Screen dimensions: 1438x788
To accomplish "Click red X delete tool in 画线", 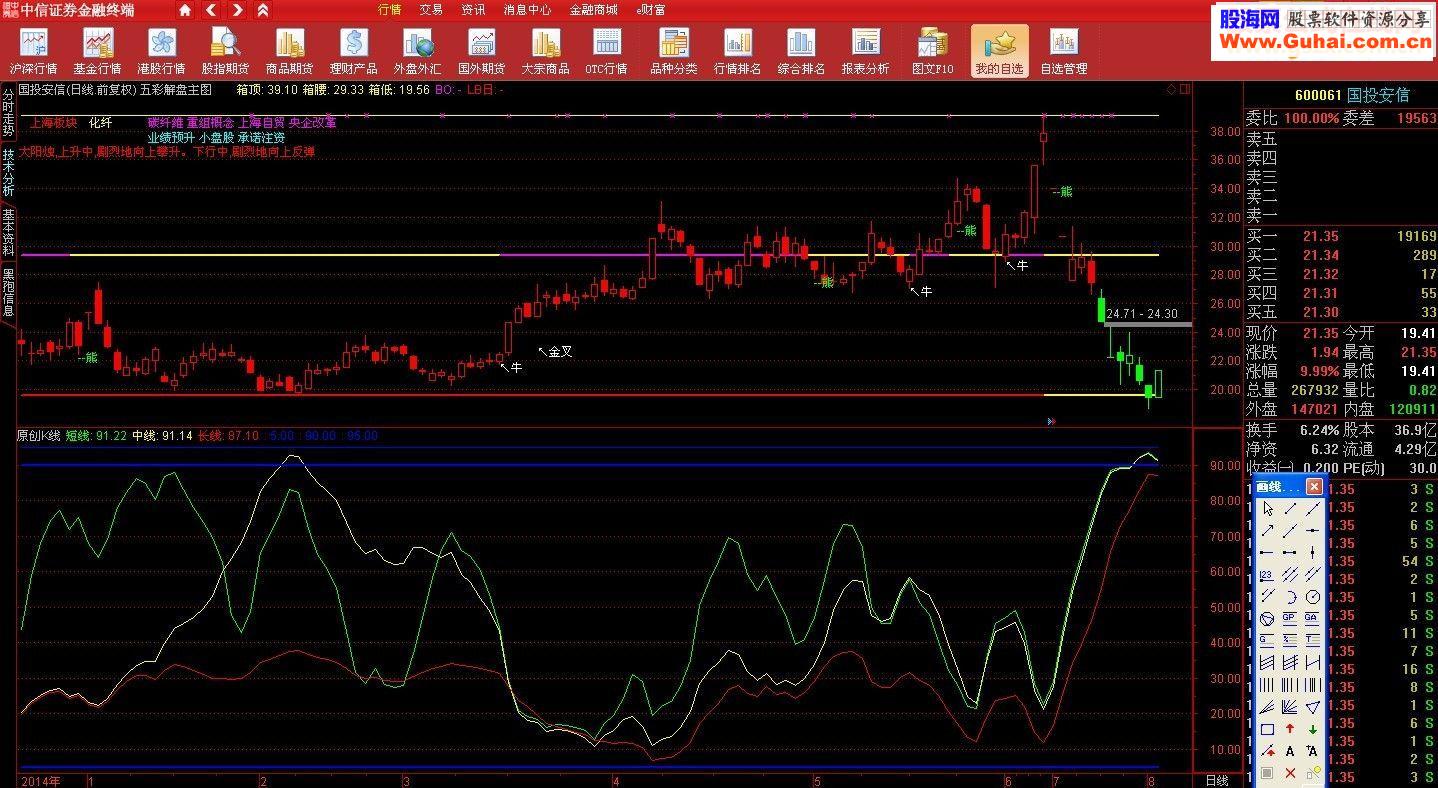I will tap(1289, 771).
